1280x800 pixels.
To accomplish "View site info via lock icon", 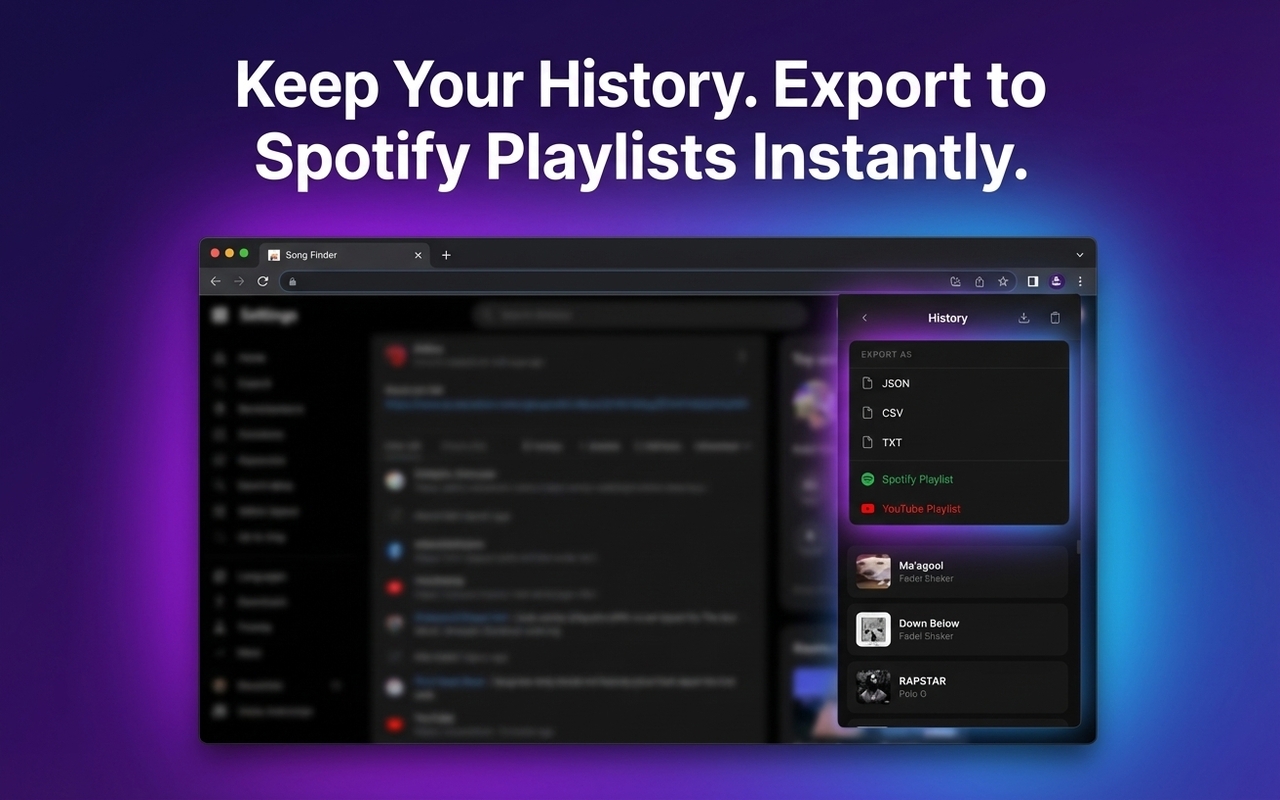I will coord(293,282).
